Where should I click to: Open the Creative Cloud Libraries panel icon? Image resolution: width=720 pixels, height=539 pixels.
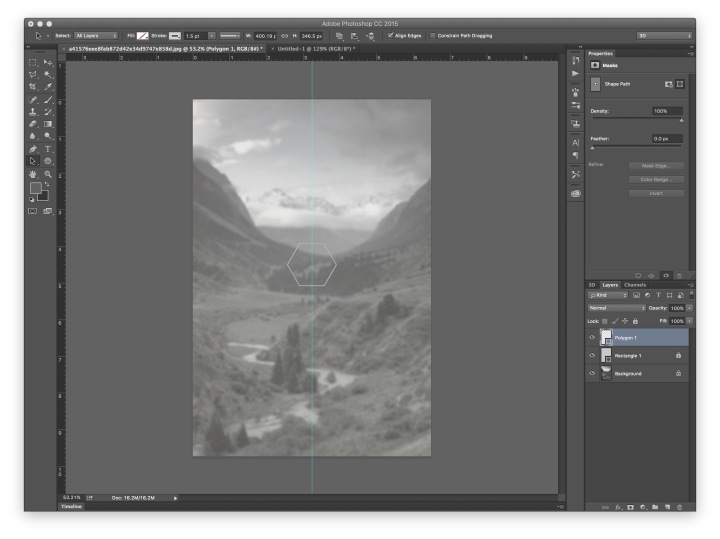pos(575,194)
